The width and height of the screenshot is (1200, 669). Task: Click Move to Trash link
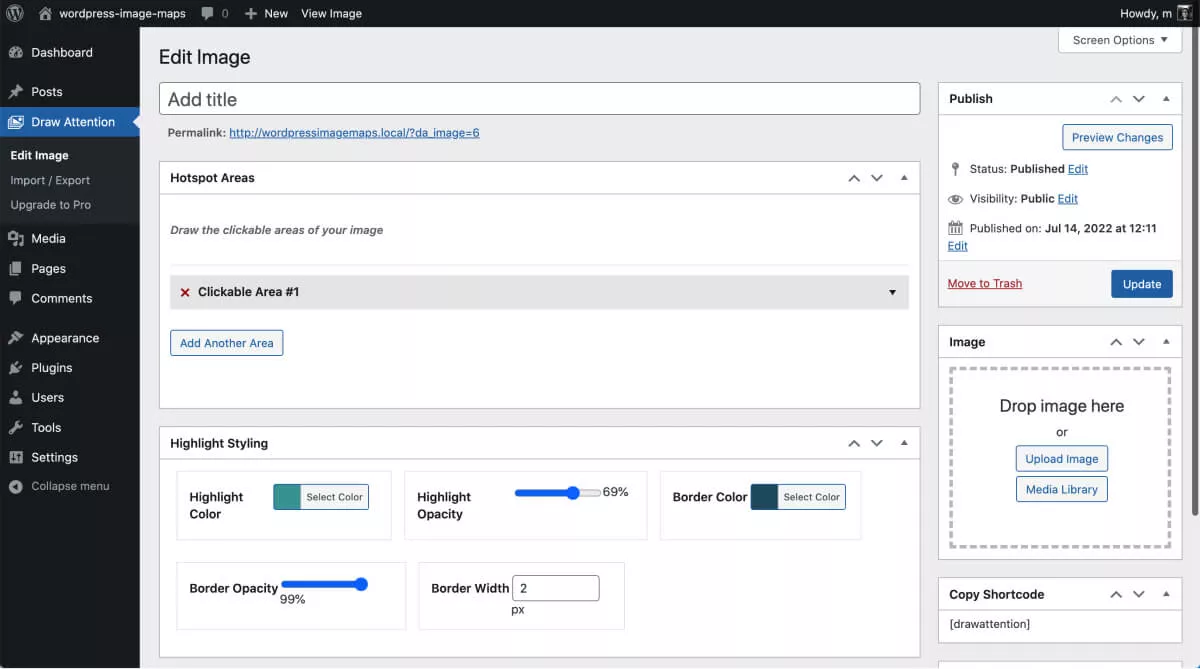coord(984,284)
